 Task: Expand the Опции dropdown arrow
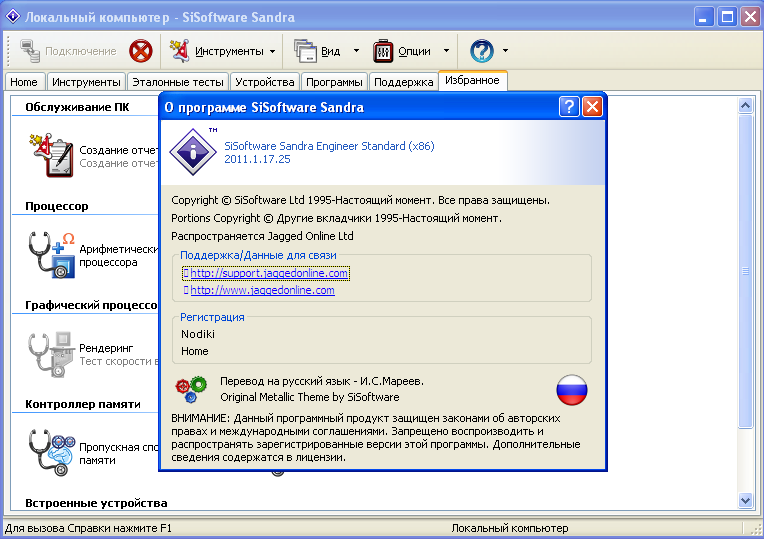446,51
